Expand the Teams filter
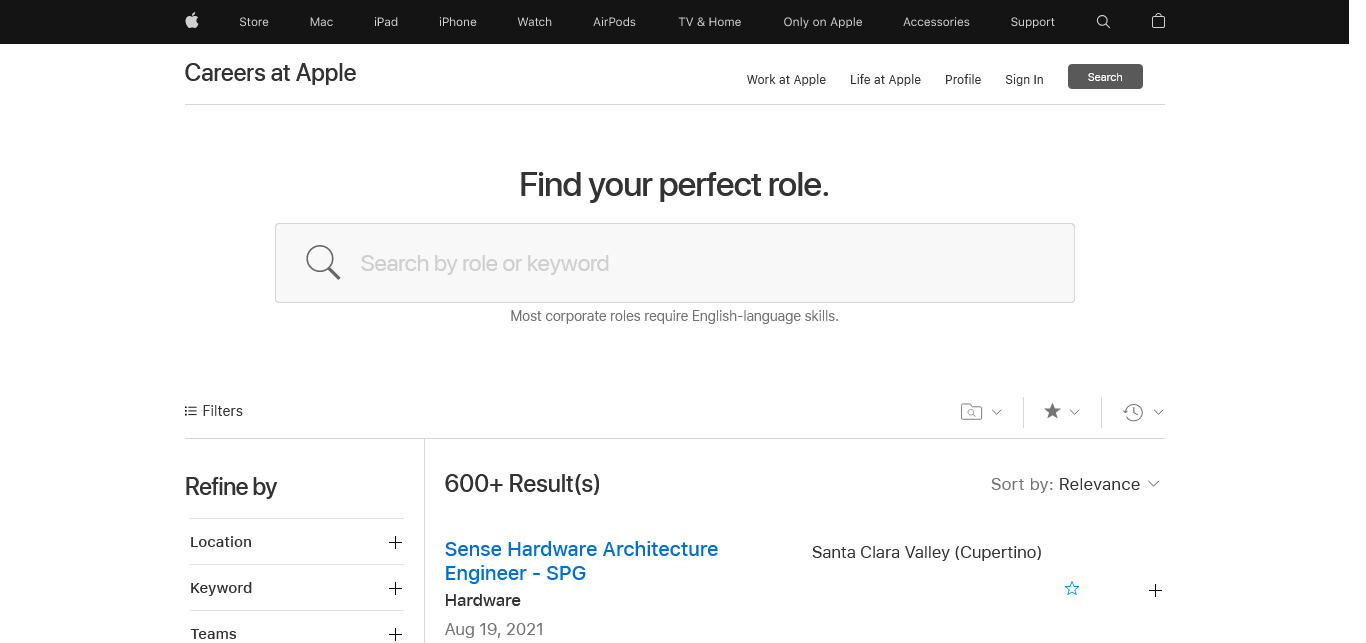This screenshot has height=643, width=1366. click(x=395, y=633)
